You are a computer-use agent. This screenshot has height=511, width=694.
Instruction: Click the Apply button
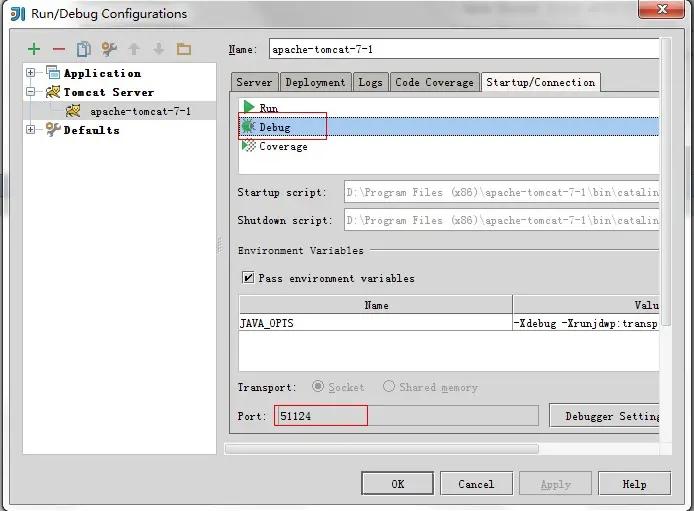coord(555,484)
